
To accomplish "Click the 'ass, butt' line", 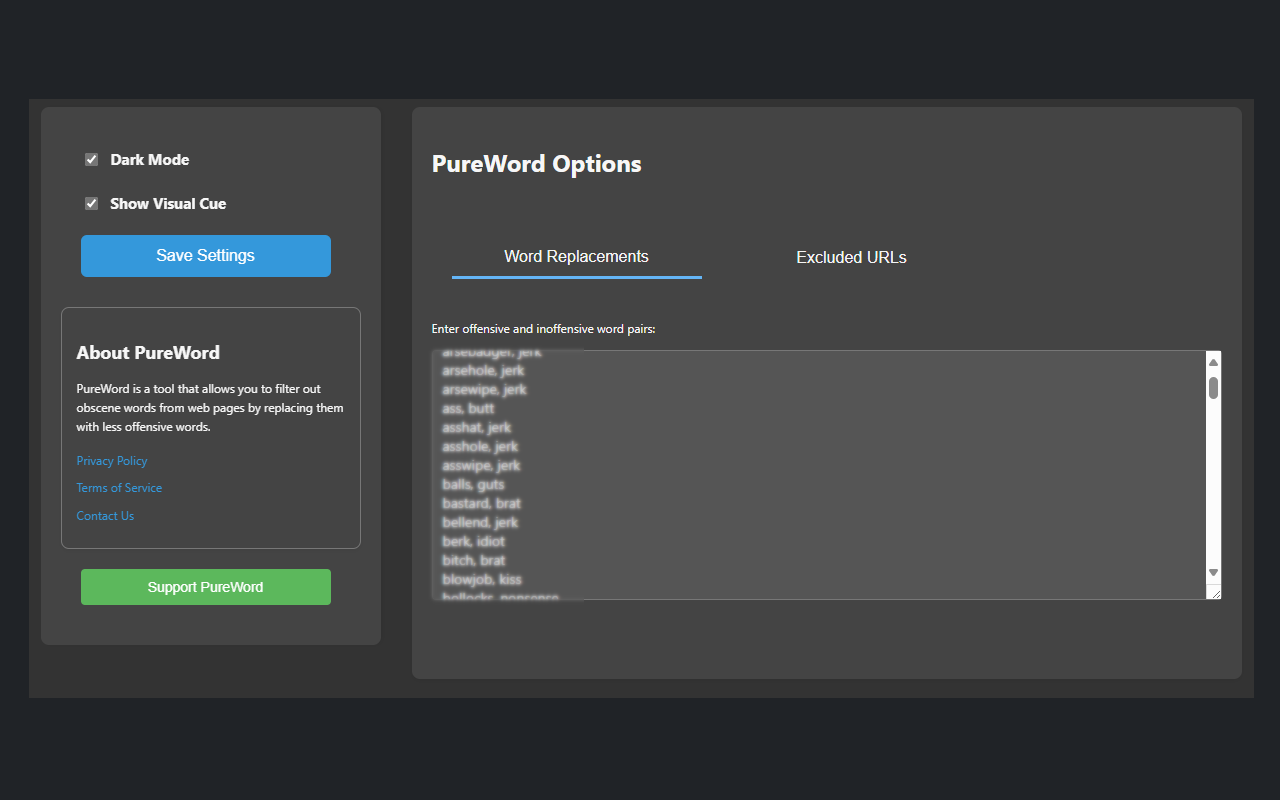I will (x=468, y=408).
